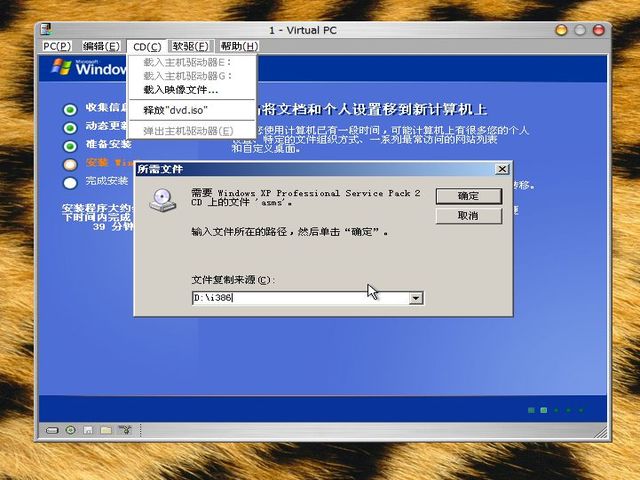Click the shared folder status icon

tap(106, 430)
